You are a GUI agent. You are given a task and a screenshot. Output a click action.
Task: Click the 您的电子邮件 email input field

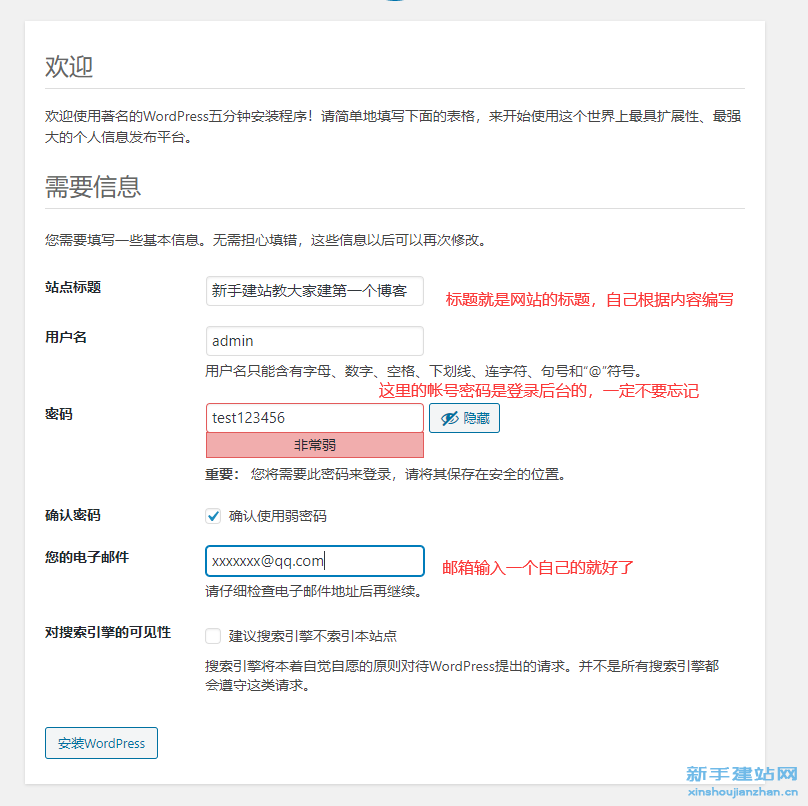[x=314, y=561]
